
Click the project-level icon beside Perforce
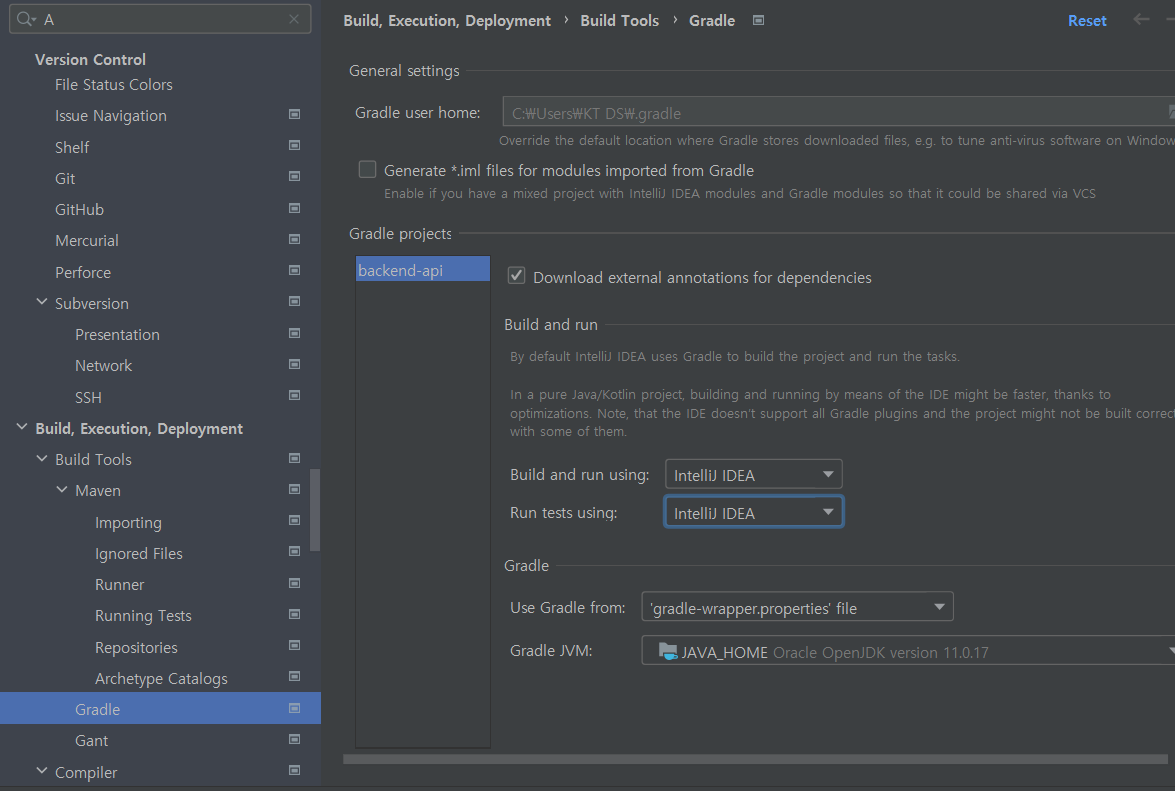coord(294,270)
